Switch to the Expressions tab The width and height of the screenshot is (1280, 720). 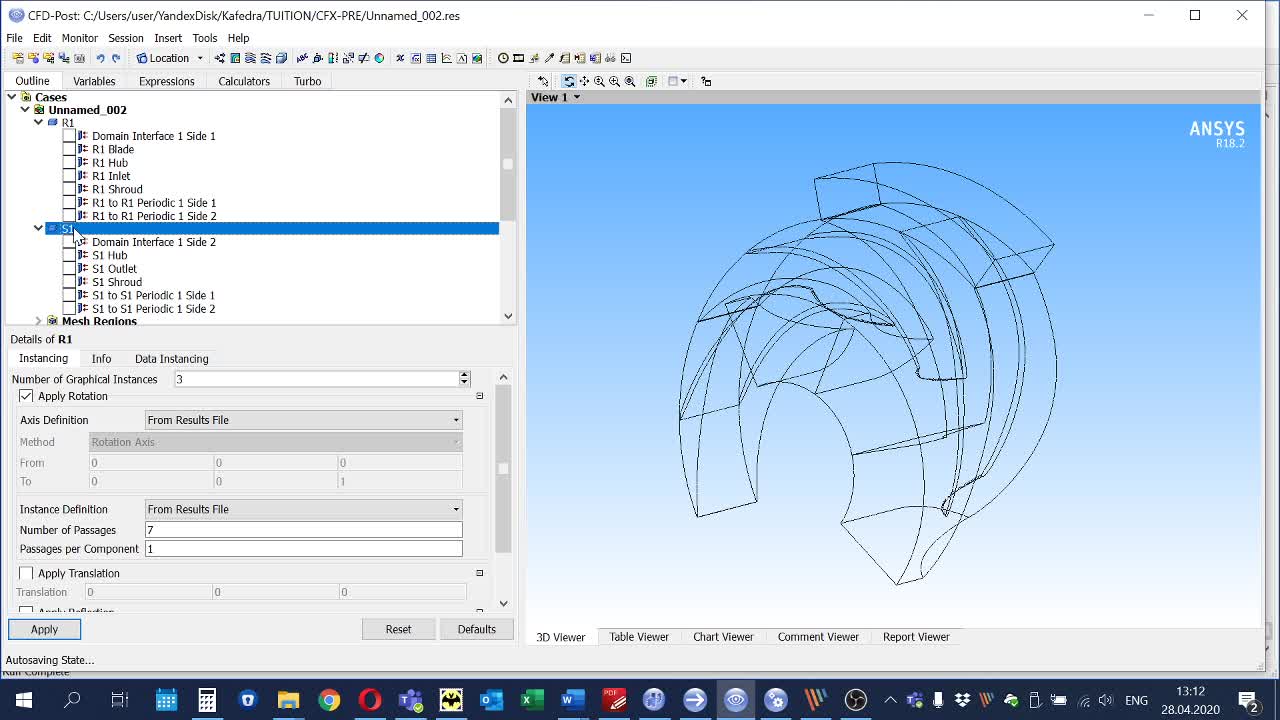166,81
